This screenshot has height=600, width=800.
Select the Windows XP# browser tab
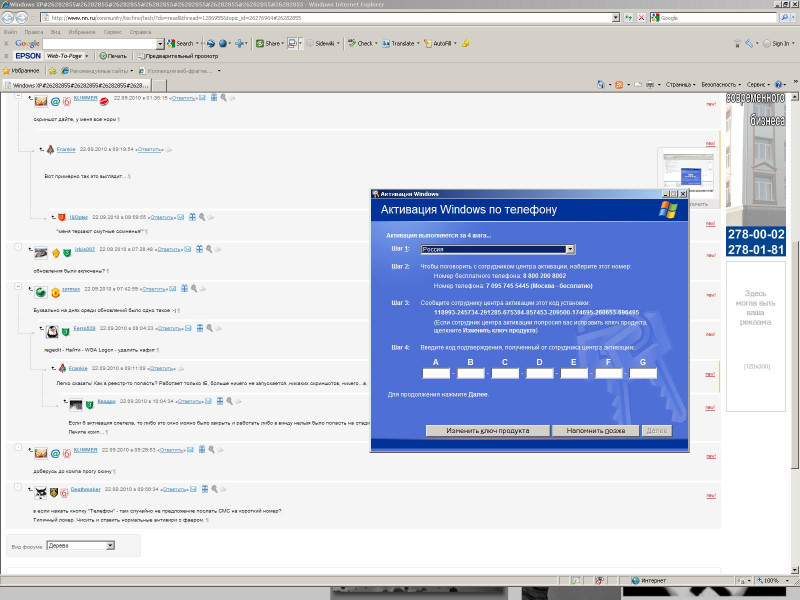(x=77, y=85)
